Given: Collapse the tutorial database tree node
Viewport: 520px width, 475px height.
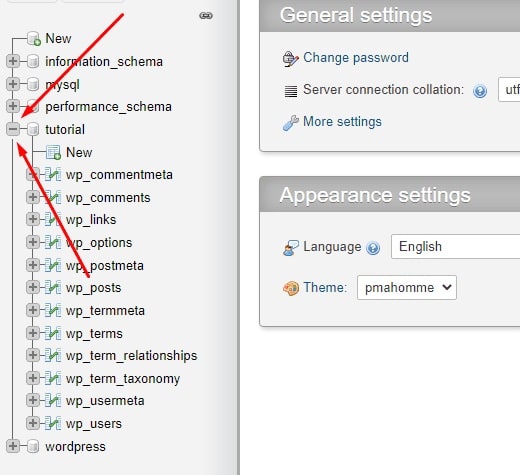Looking at the screenshot, I should (x=13, y=129).
